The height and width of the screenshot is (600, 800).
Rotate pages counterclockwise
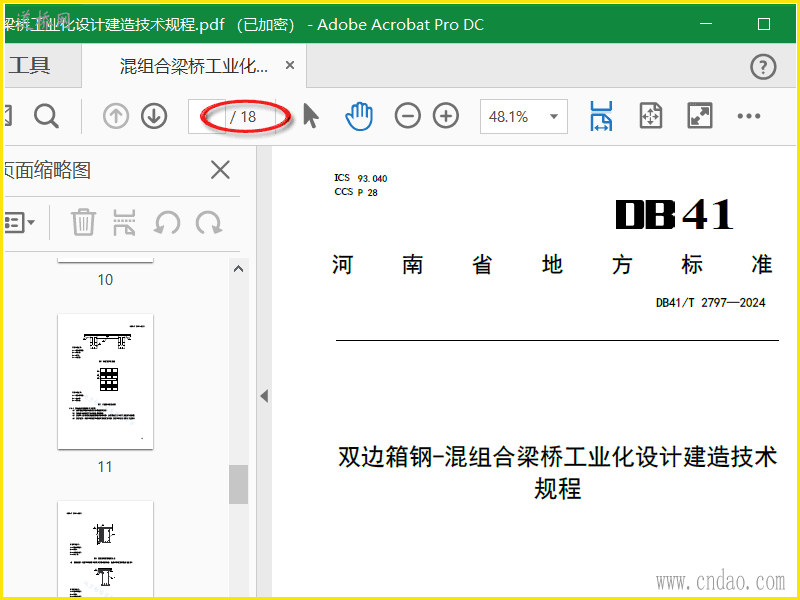167,223
